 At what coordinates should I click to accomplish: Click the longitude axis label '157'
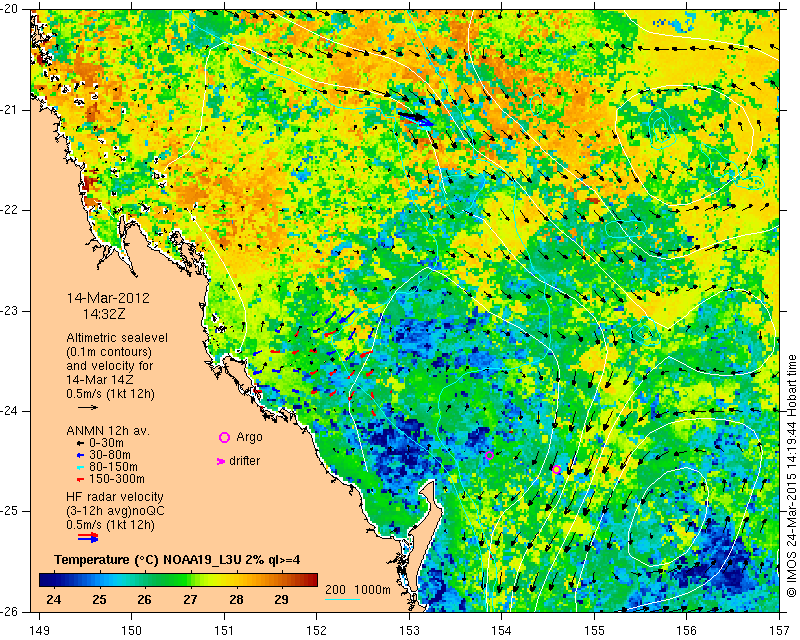[x=779, y=631]
